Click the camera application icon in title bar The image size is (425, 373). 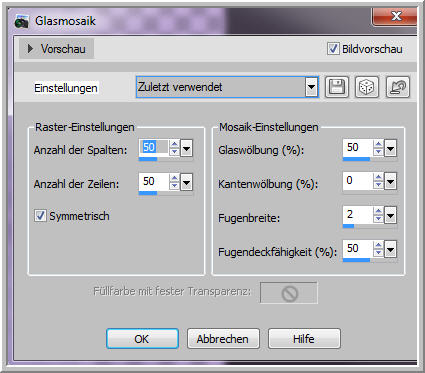pos(22,22)
